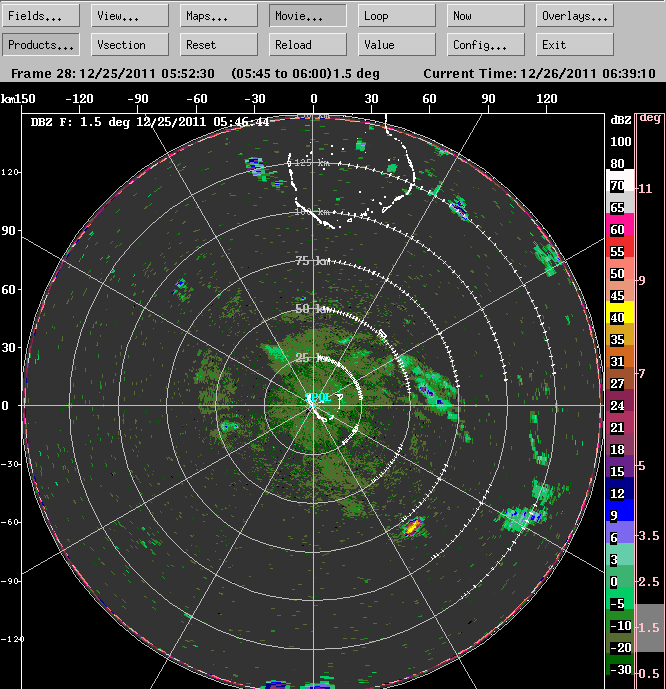This screenshot has width=666, height=689.
Task: Click the 24 dBZ maroon color swatch
Action: coord(620,400)
